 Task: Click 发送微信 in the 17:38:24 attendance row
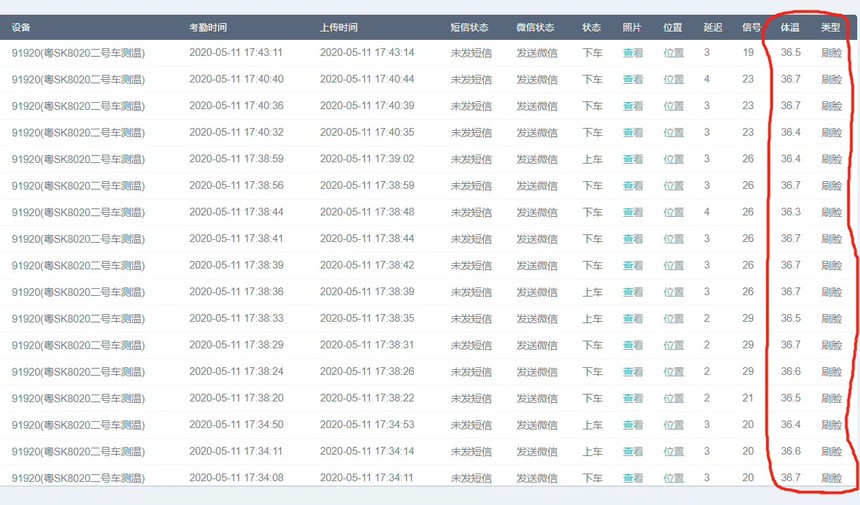coord(537,372)
